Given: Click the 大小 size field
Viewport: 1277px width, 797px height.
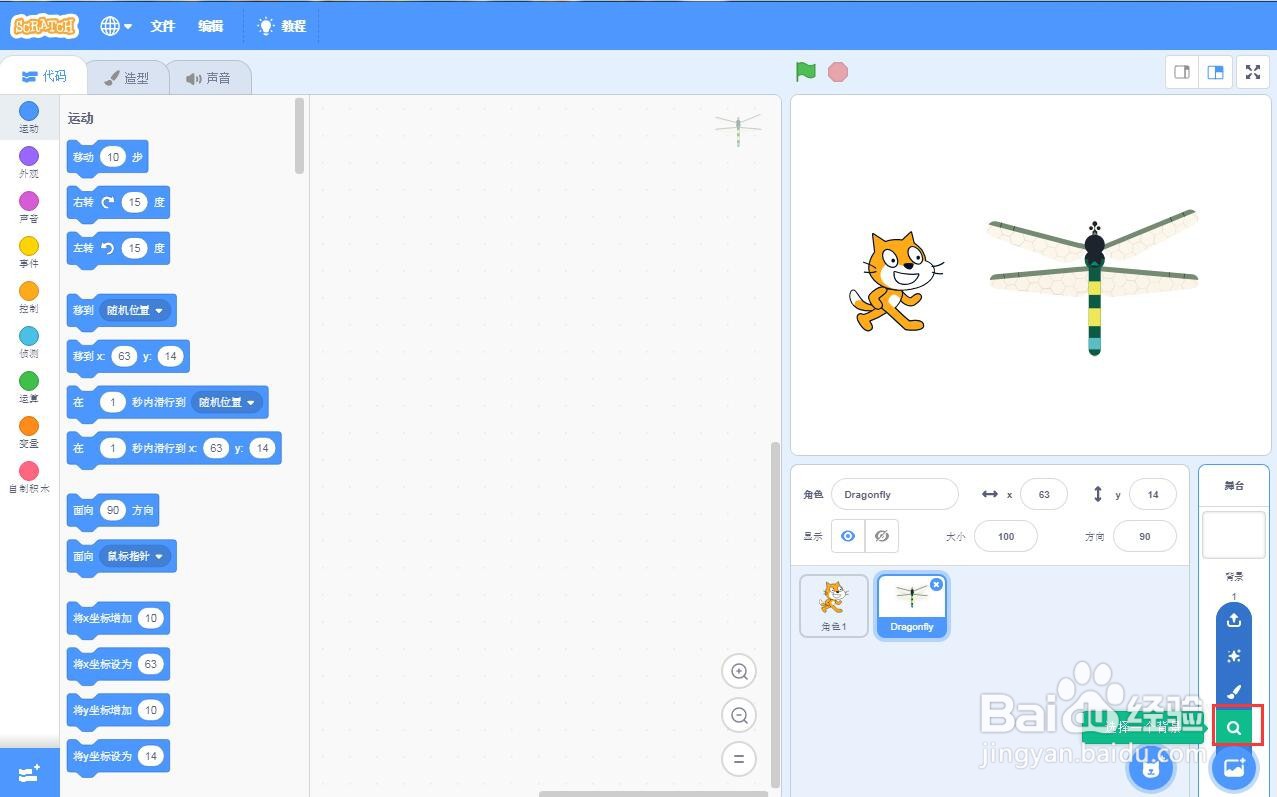Looking at the screenshot, I should point(1005,536).
